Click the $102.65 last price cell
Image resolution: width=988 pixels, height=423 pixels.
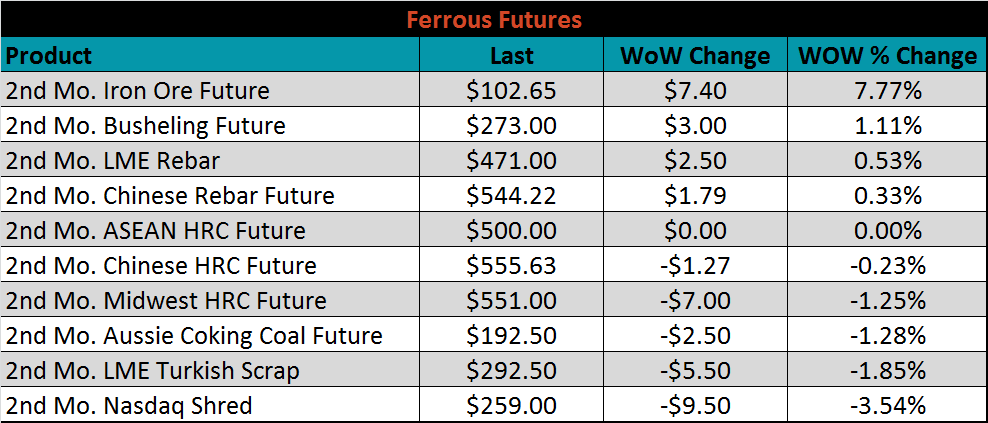pos(512,91)
